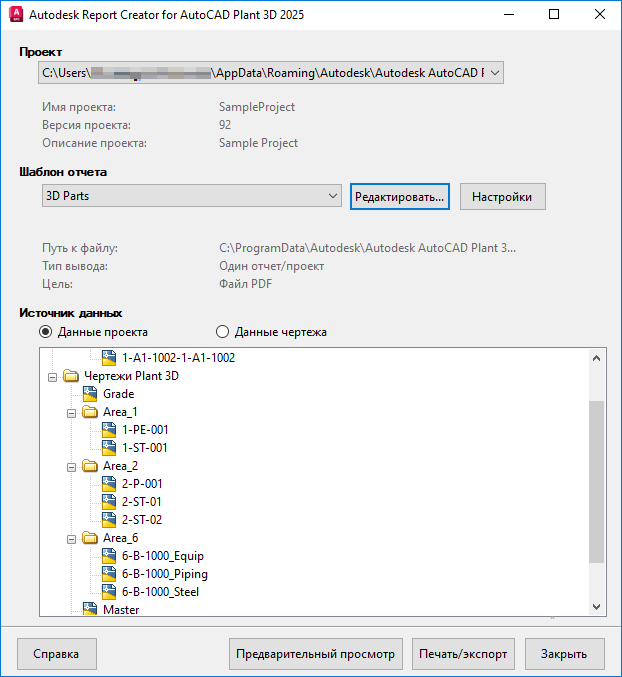Click the drawing icon beside 1-ST-001
The image size is (622, 677).
[109, 448]
